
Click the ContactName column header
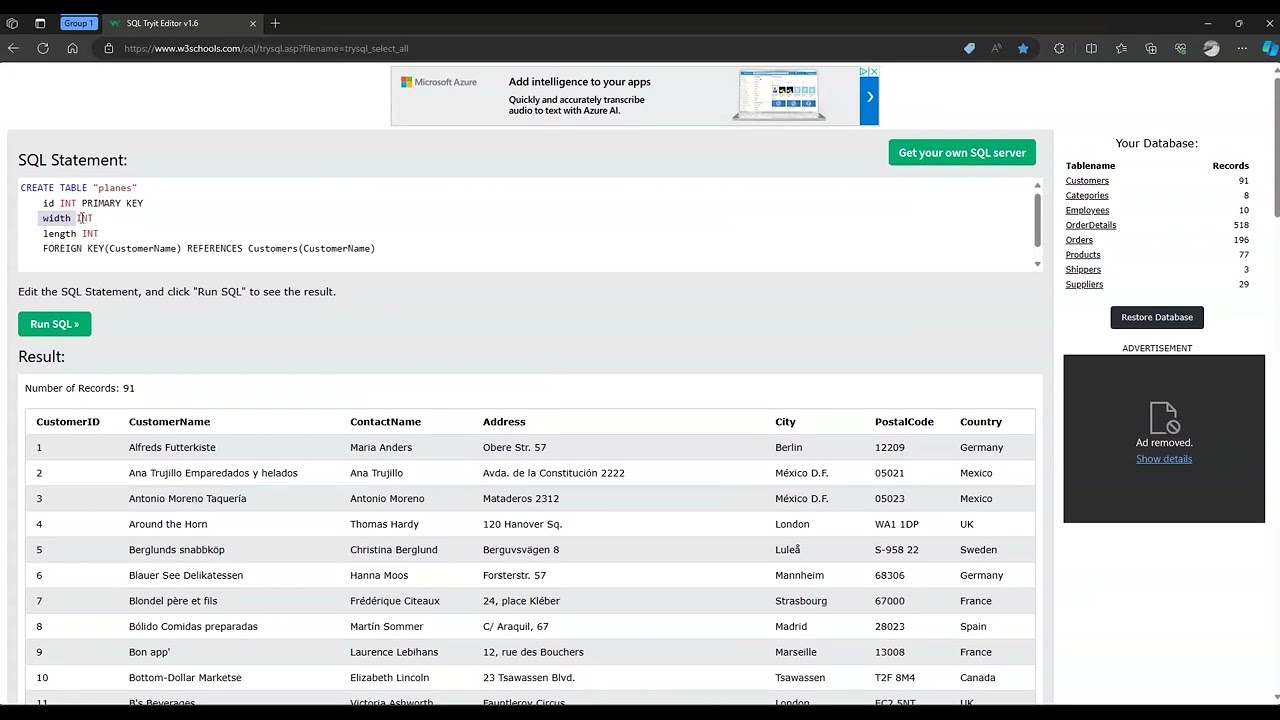(385, 422)
